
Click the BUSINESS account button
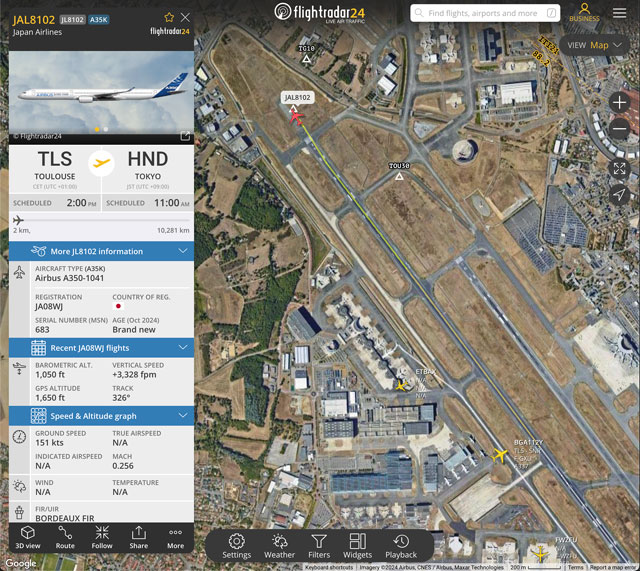pyautogui.click(x=584, y=13)
